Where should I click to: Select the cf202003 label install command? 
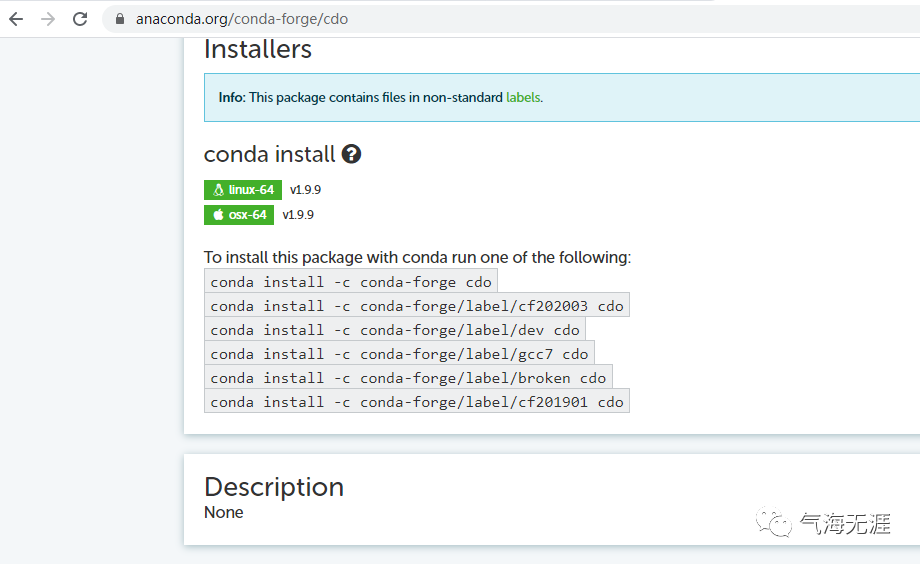click(416, 306)
